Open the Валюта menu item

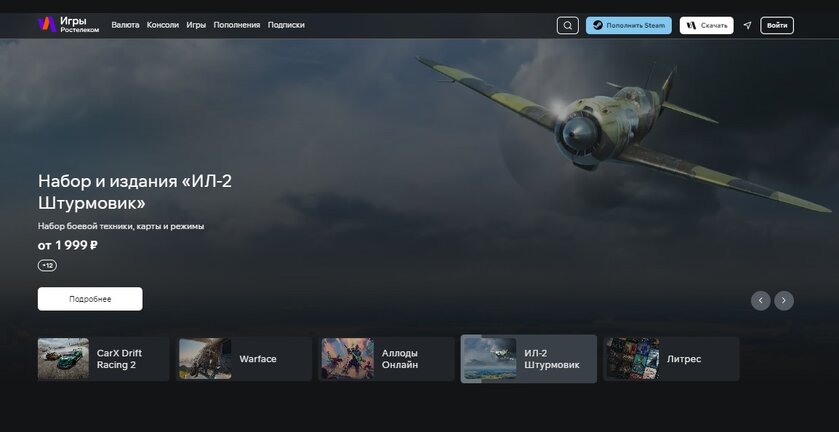(x=125, y=25)
